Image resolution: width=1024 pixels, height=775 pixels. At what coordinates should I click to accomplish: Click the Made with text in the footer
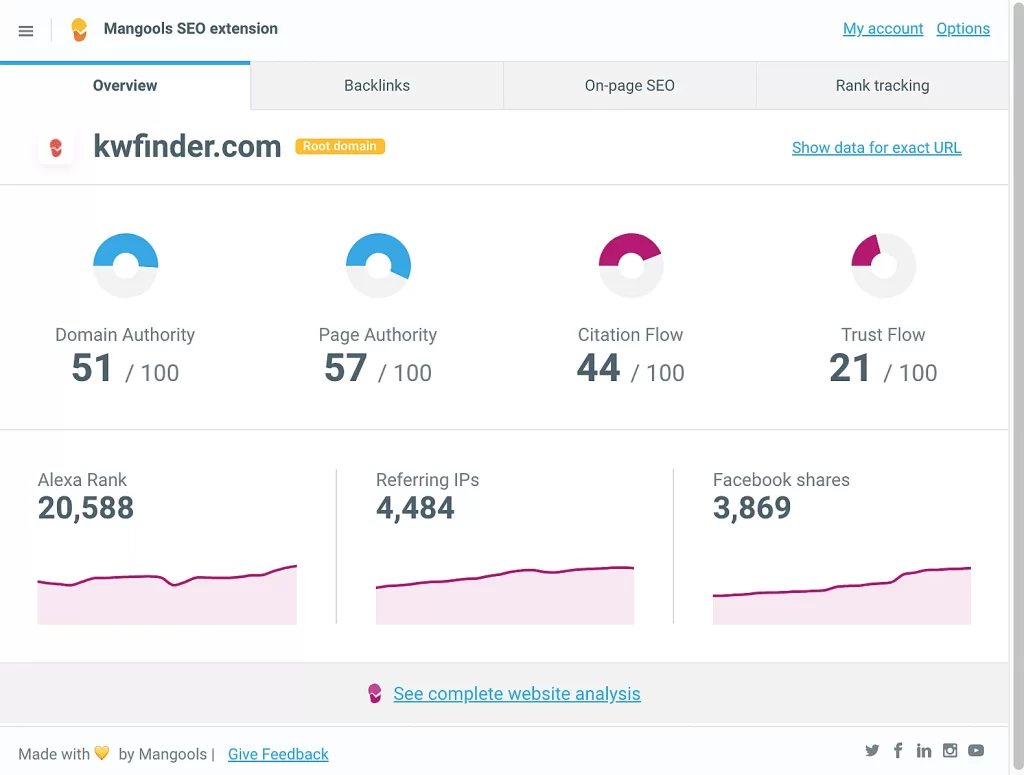point(54,754)
